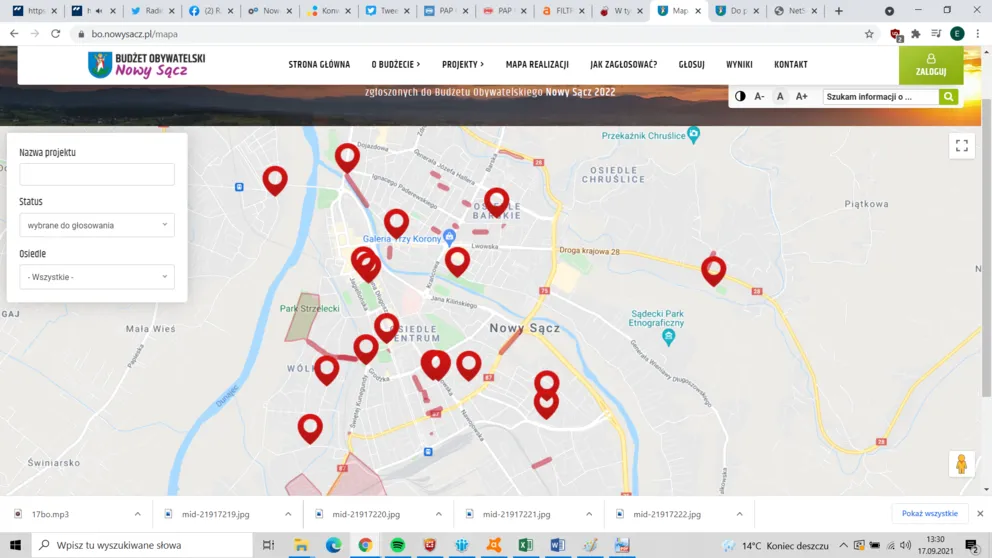
Task: Bookmark this page with the star icon
Action: [869, 34]
